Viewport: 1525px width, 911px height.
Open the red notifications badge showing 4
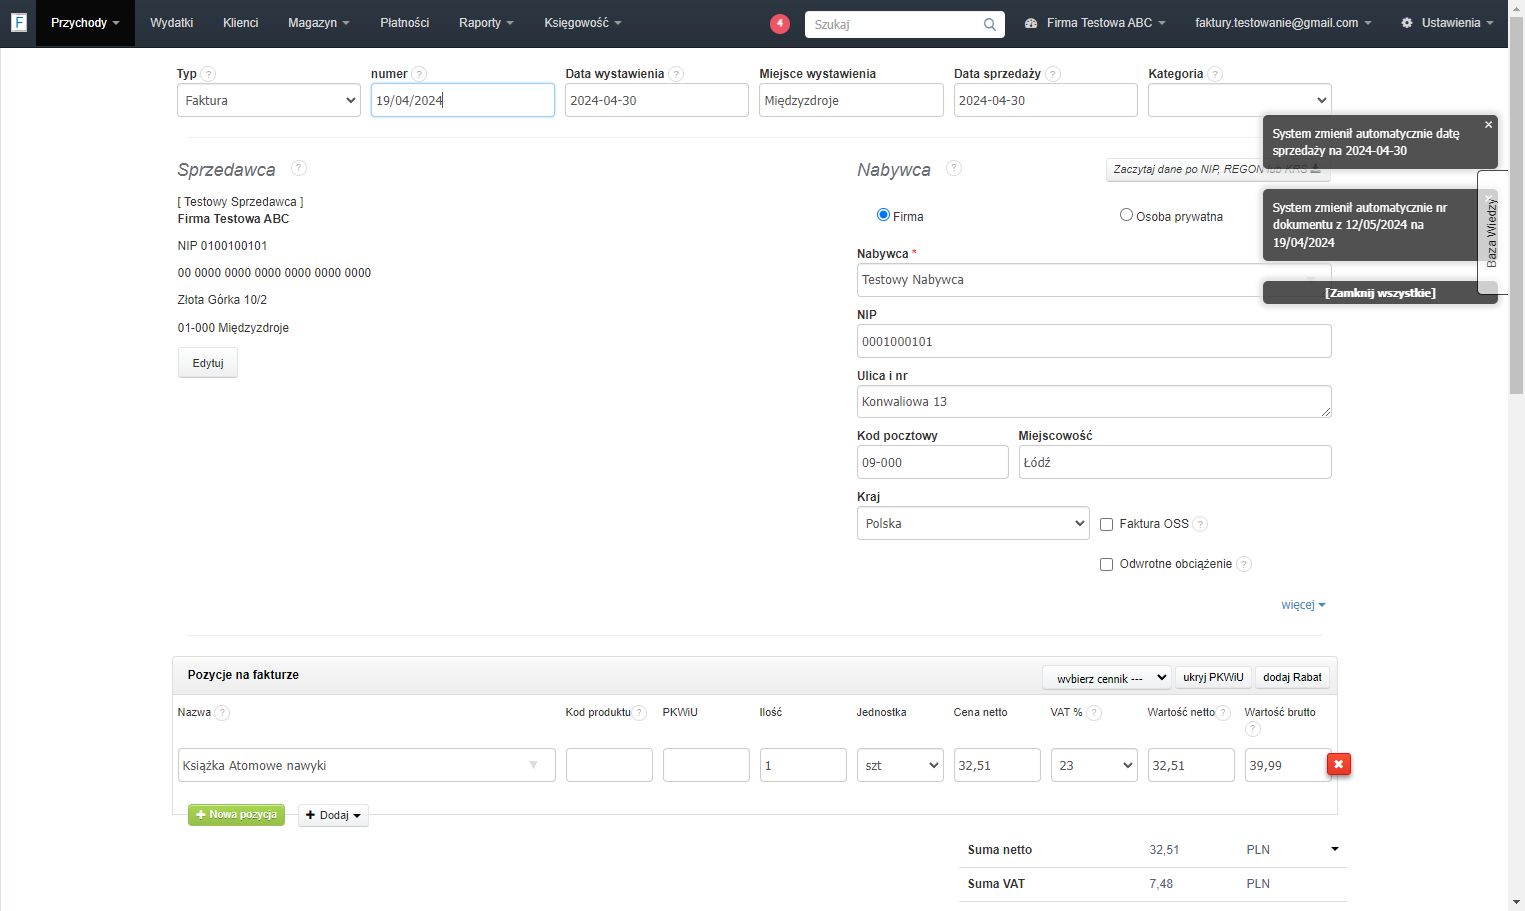coord(780,23)
